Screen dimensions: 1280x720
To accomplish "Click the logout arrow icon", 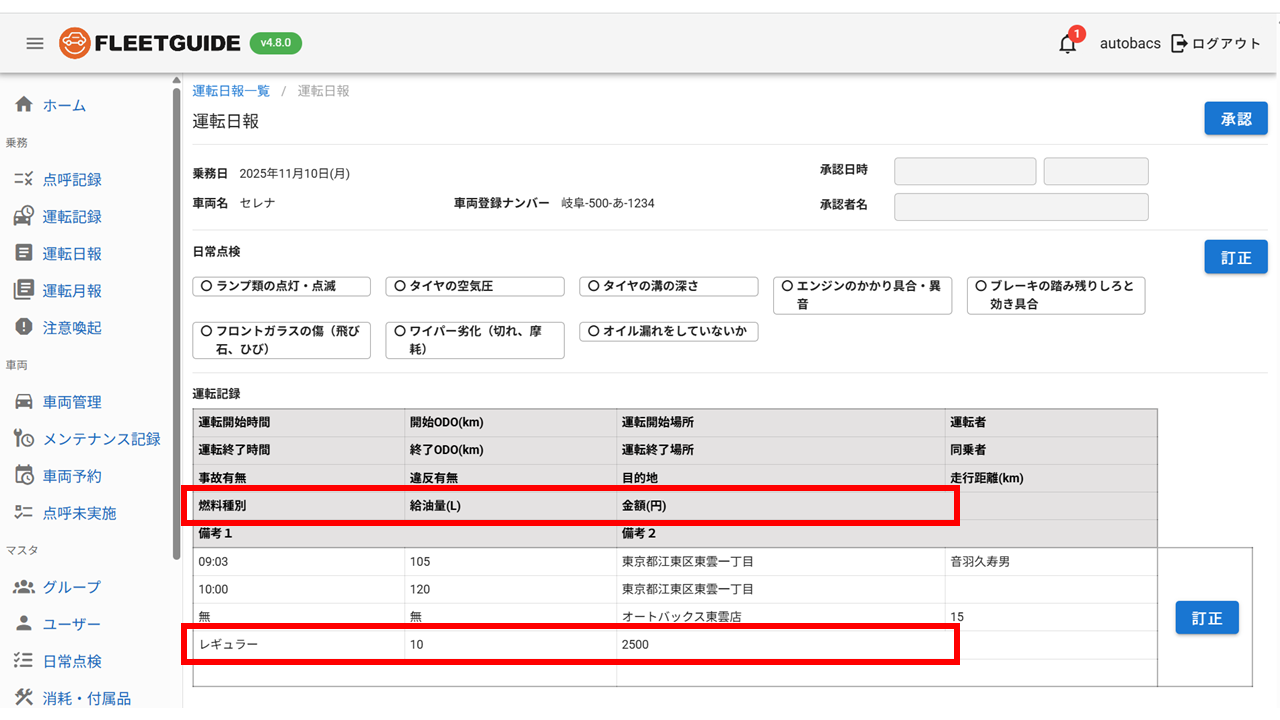I will coord(1180,43).
